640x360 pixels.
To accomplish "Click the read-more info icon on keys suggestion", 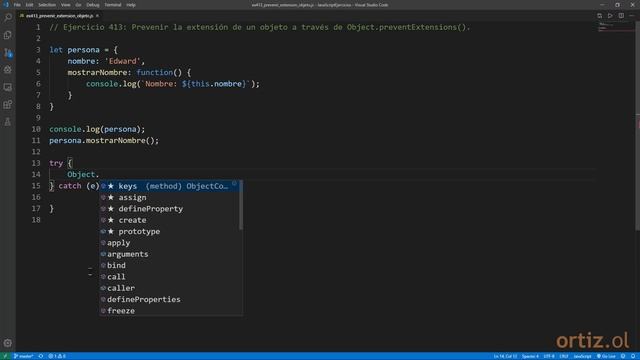I will [x=234, y=184].
